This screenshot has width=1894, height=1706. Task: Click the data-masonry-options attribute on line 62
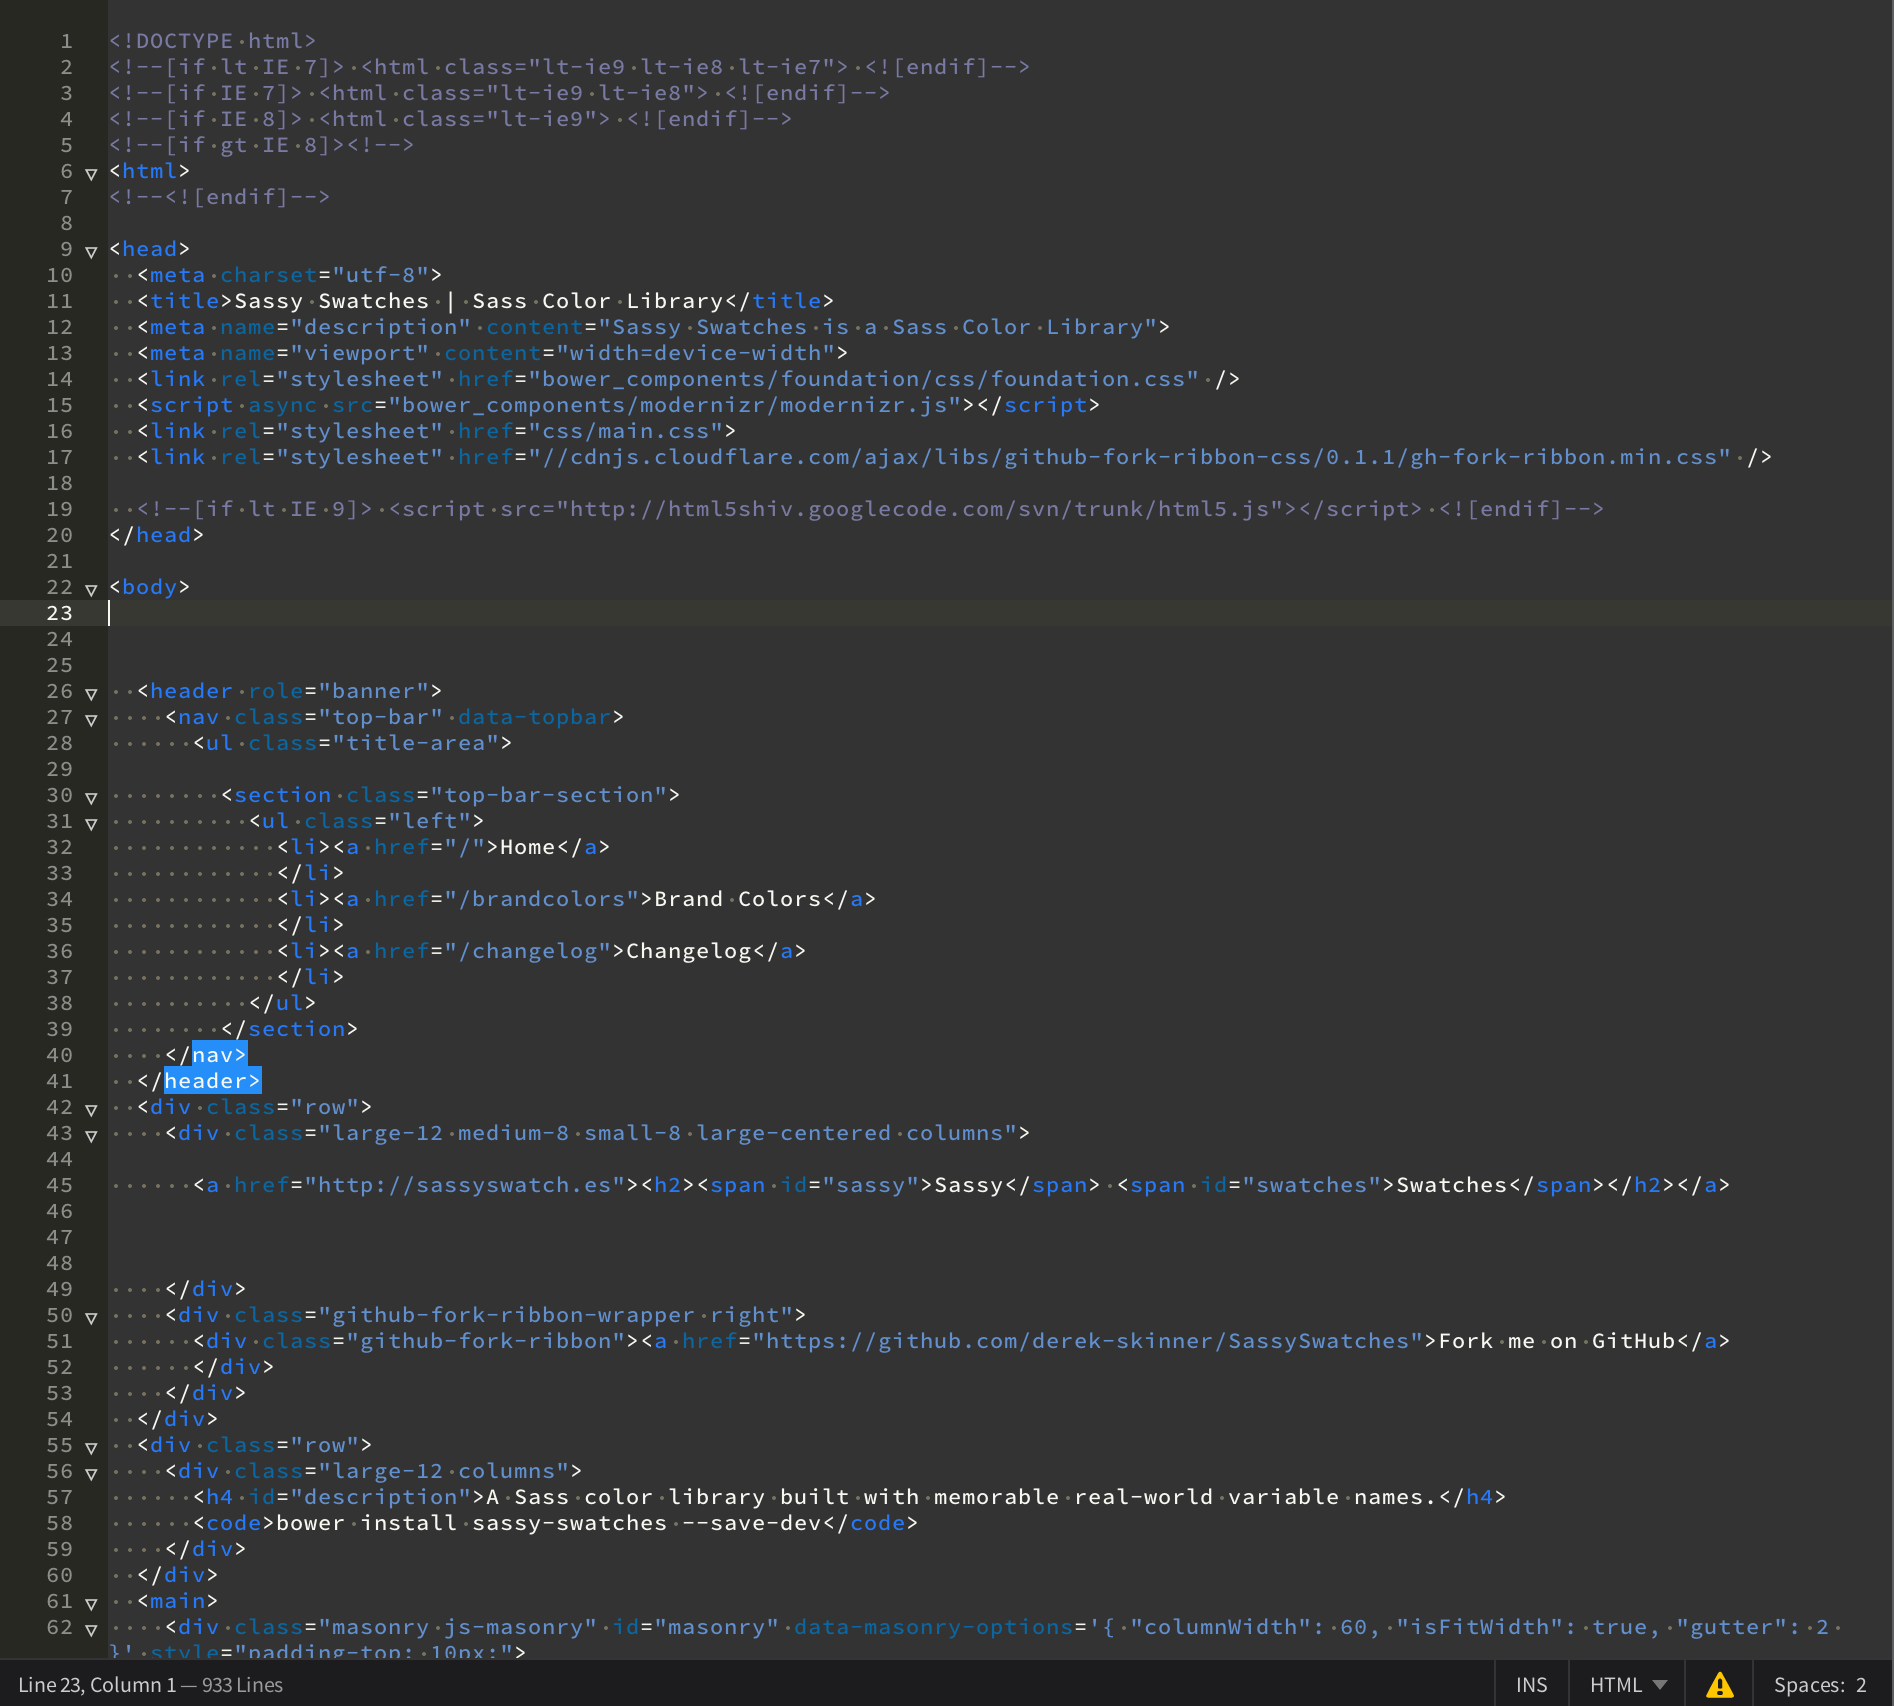[933, 1627]
